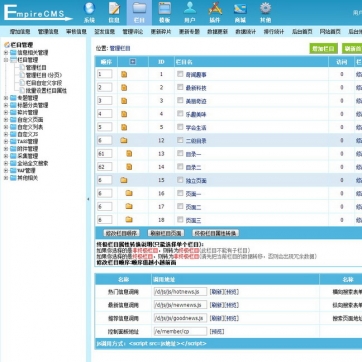This screenshot has height=362, width=362.
Task: Open 后台首页 in the secondary menu bar
Action: pyautogui.click(x=302, y=32)
